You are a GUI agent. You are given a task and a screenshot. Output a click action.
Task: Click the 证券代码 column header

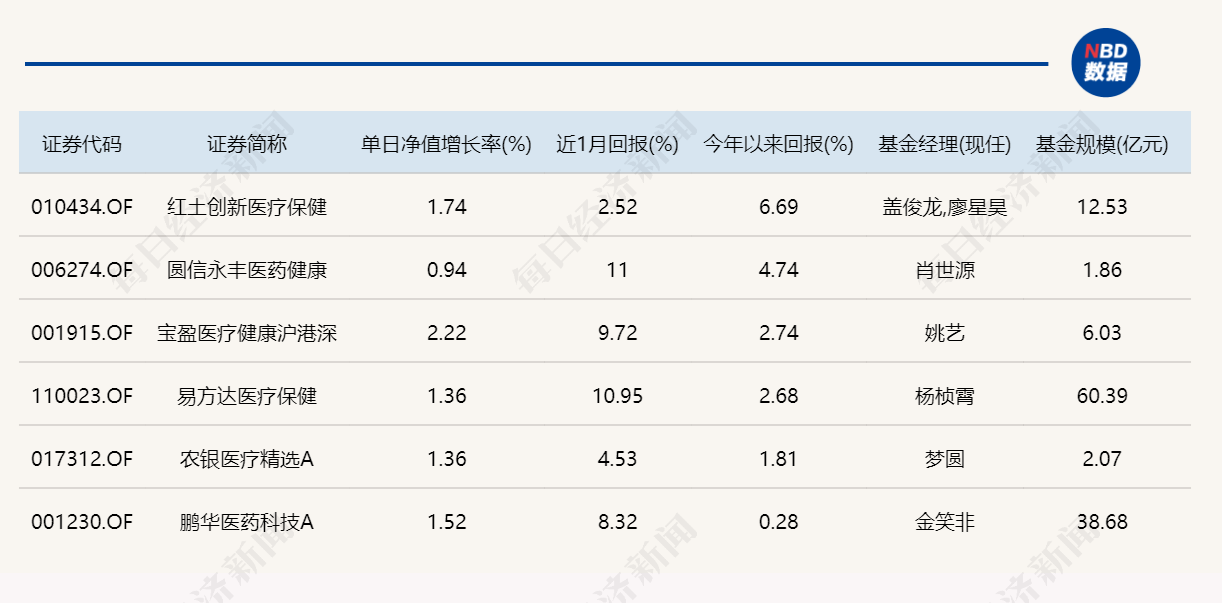(x=82, y=144)
